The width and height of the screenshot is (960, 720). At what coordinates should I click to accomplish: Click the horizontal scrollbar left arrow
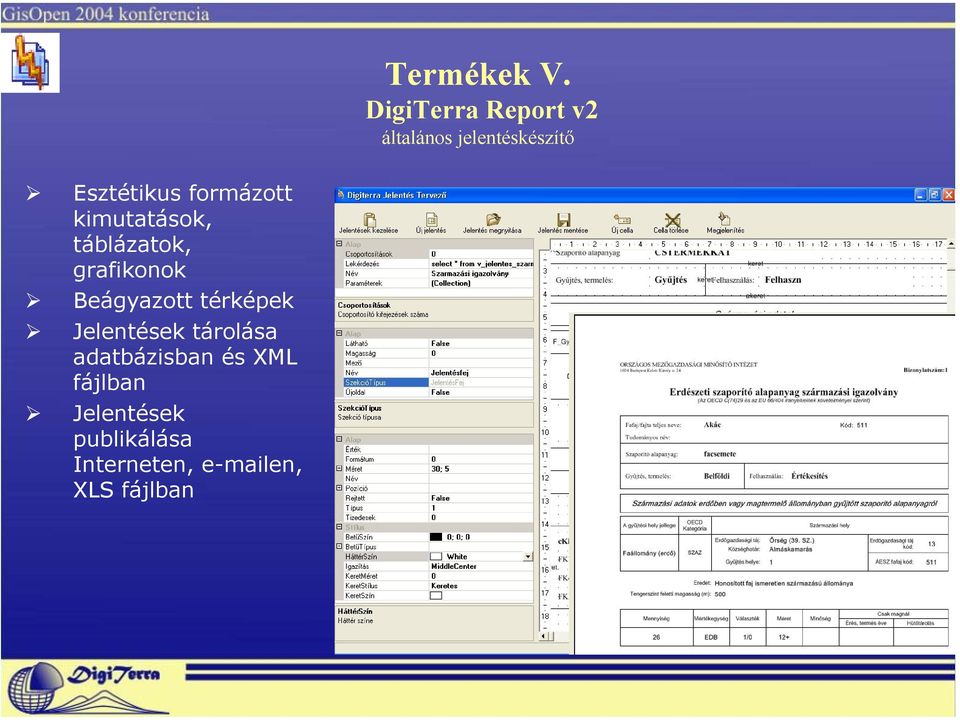coord(543,636)
